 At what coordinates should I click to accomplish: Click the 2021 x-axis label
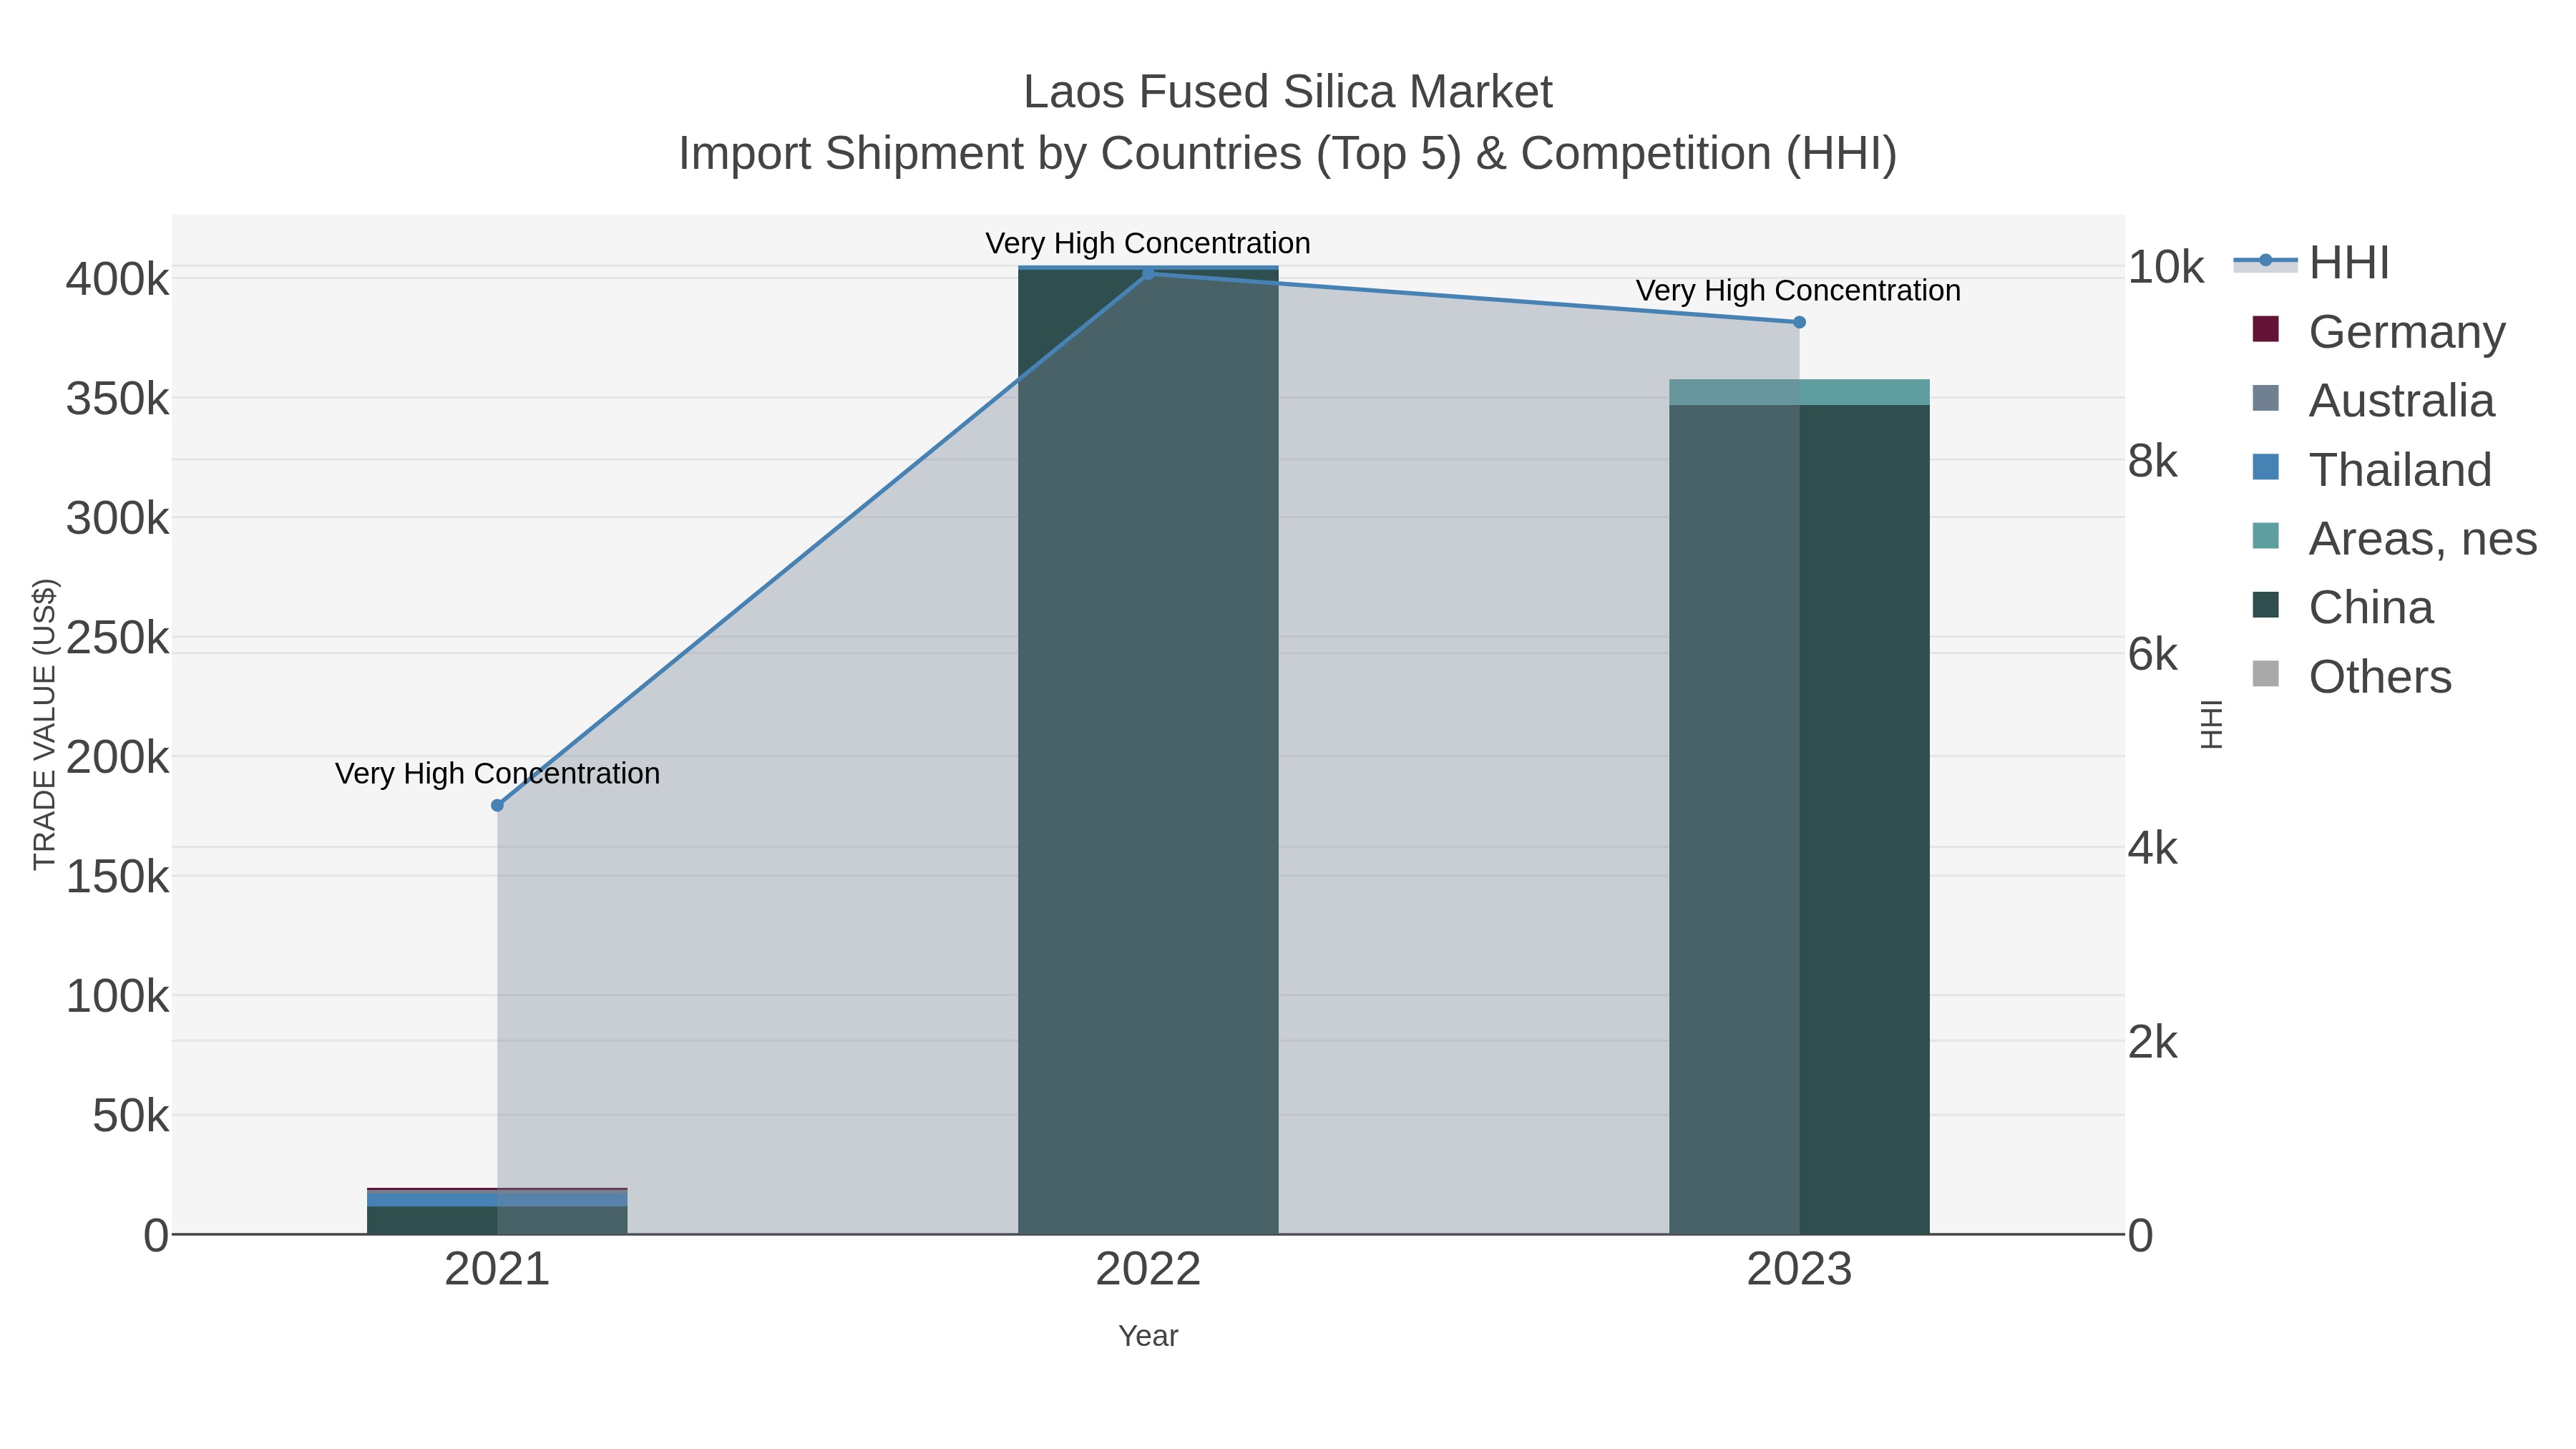tap(497, 1269)
